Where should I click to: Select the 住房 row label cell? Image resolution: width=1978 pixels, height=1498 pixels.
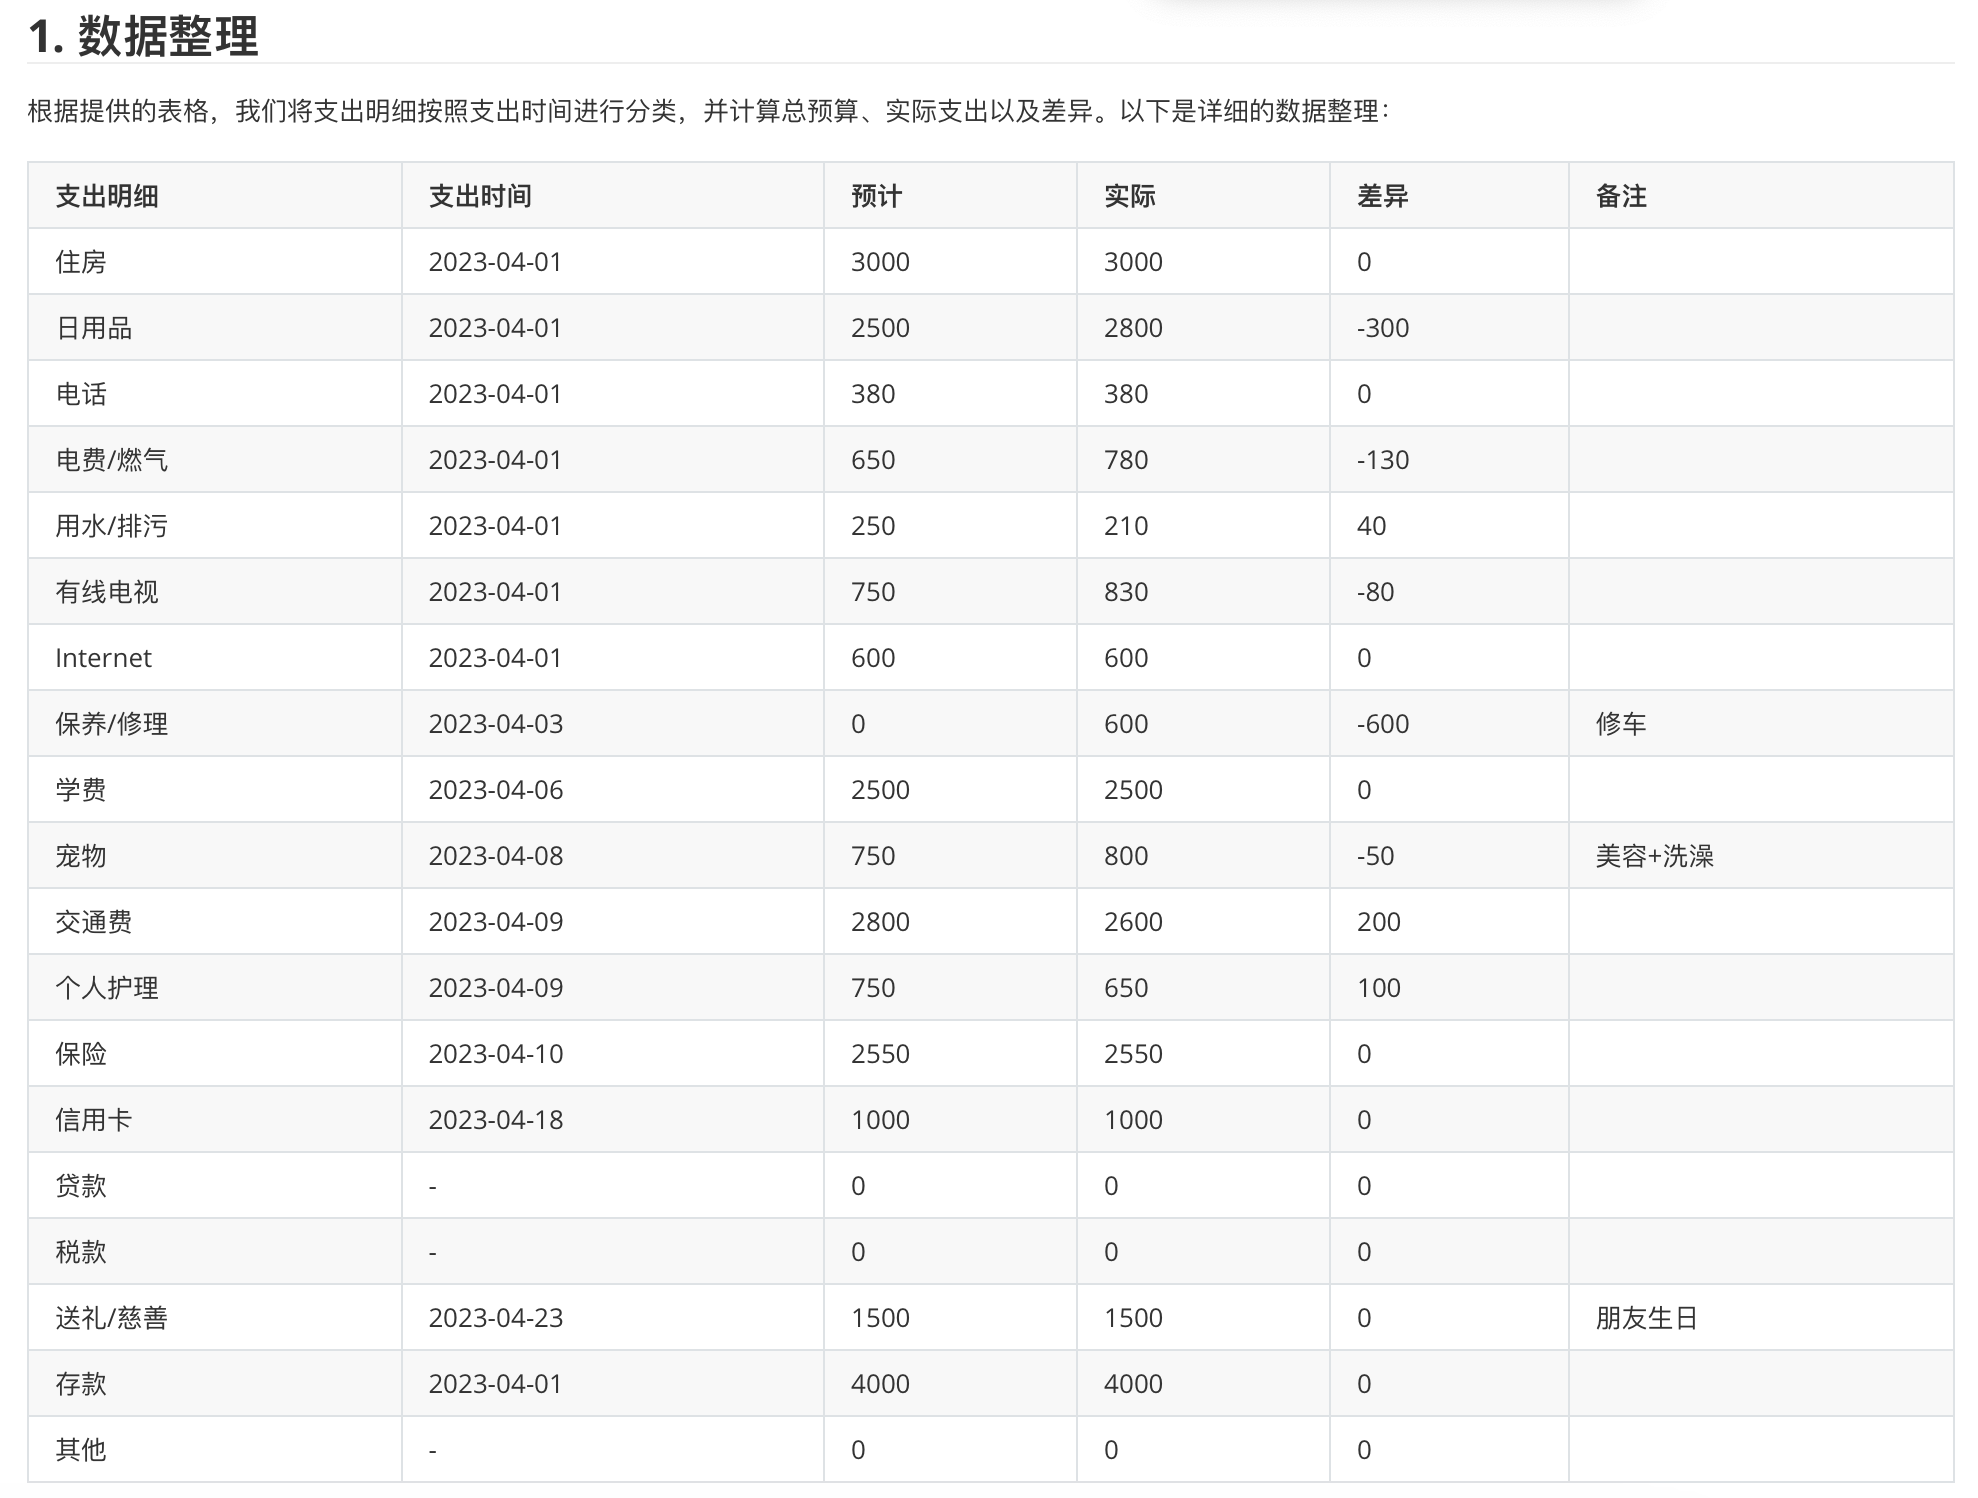pos(81,262)
